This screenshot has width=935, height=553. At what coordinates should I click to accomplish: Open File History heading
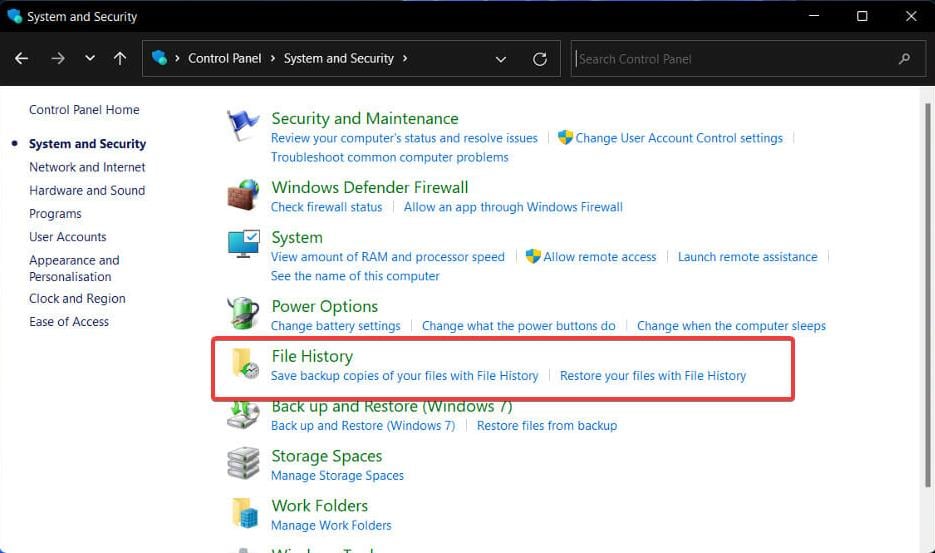click(312, 356)
